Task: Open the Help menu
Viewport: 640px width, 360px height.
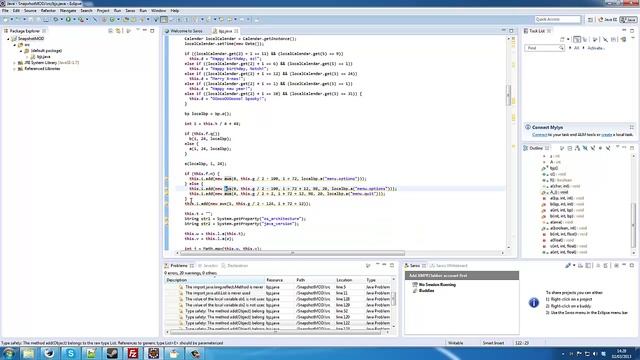Action: pyautogui.click(x=175, y=11)
